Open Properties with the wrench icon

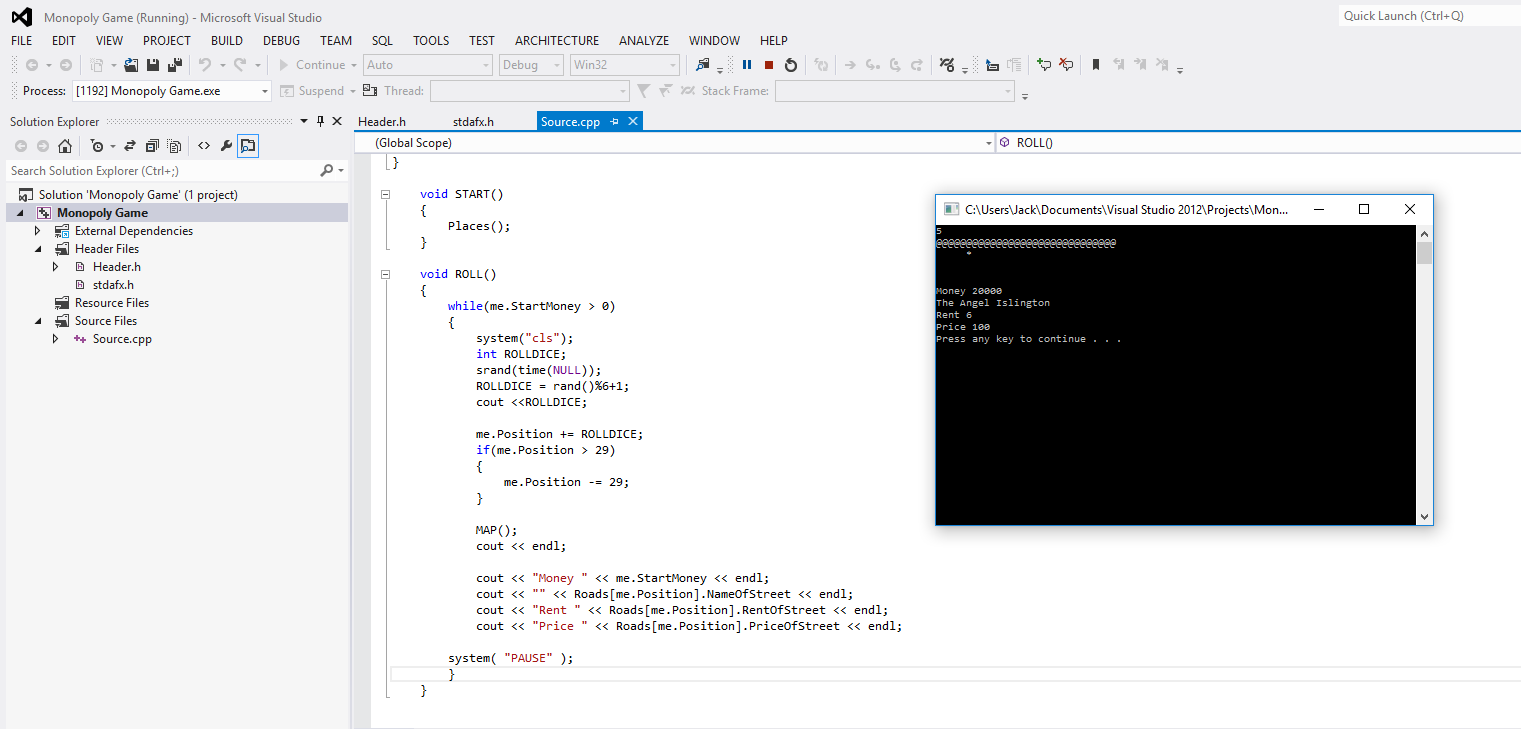pyautogui.click(x=226, y=146)
